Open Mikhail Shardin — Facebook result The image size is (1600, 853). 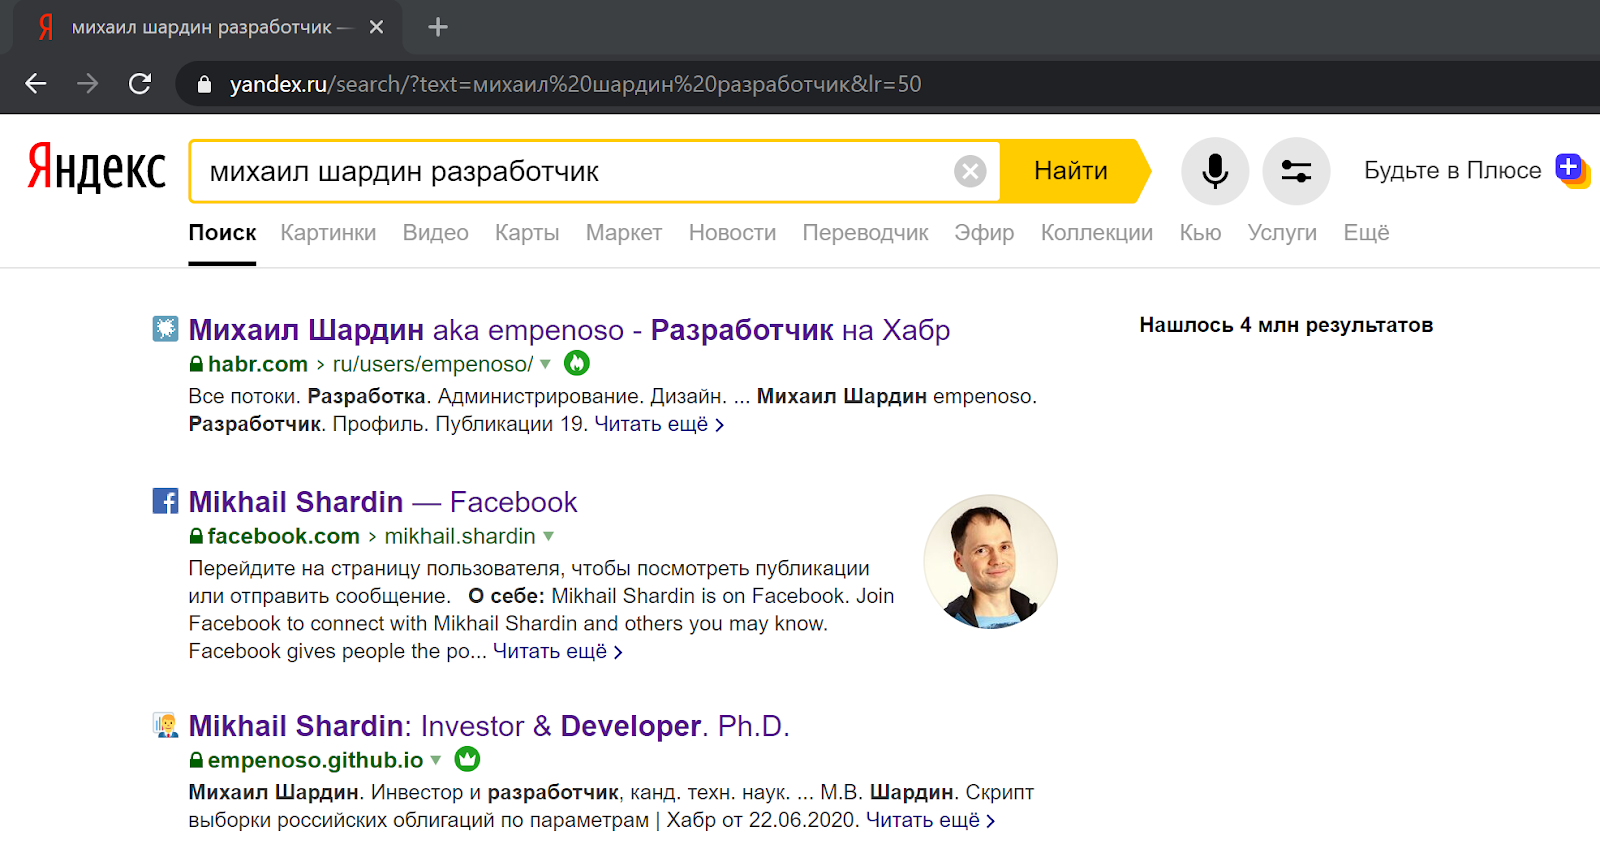(x=383, y=501)
